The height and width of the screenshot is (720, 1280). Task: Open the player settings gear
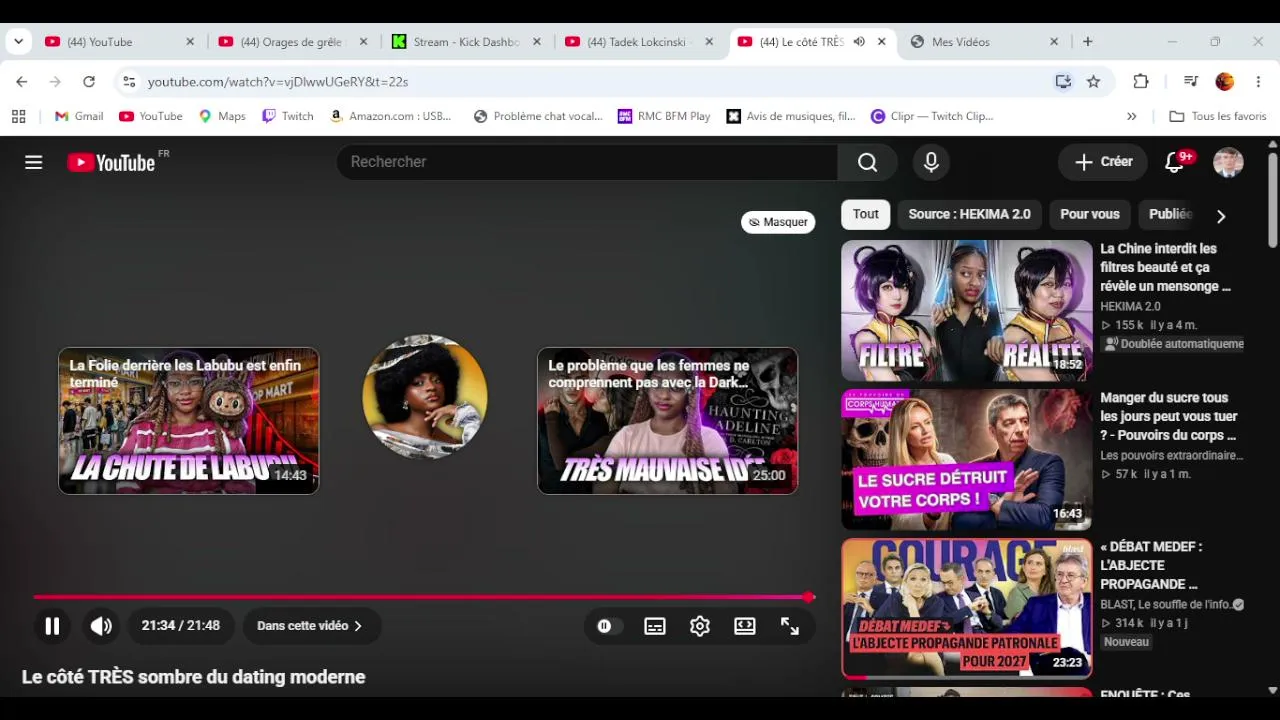[700, 626]
